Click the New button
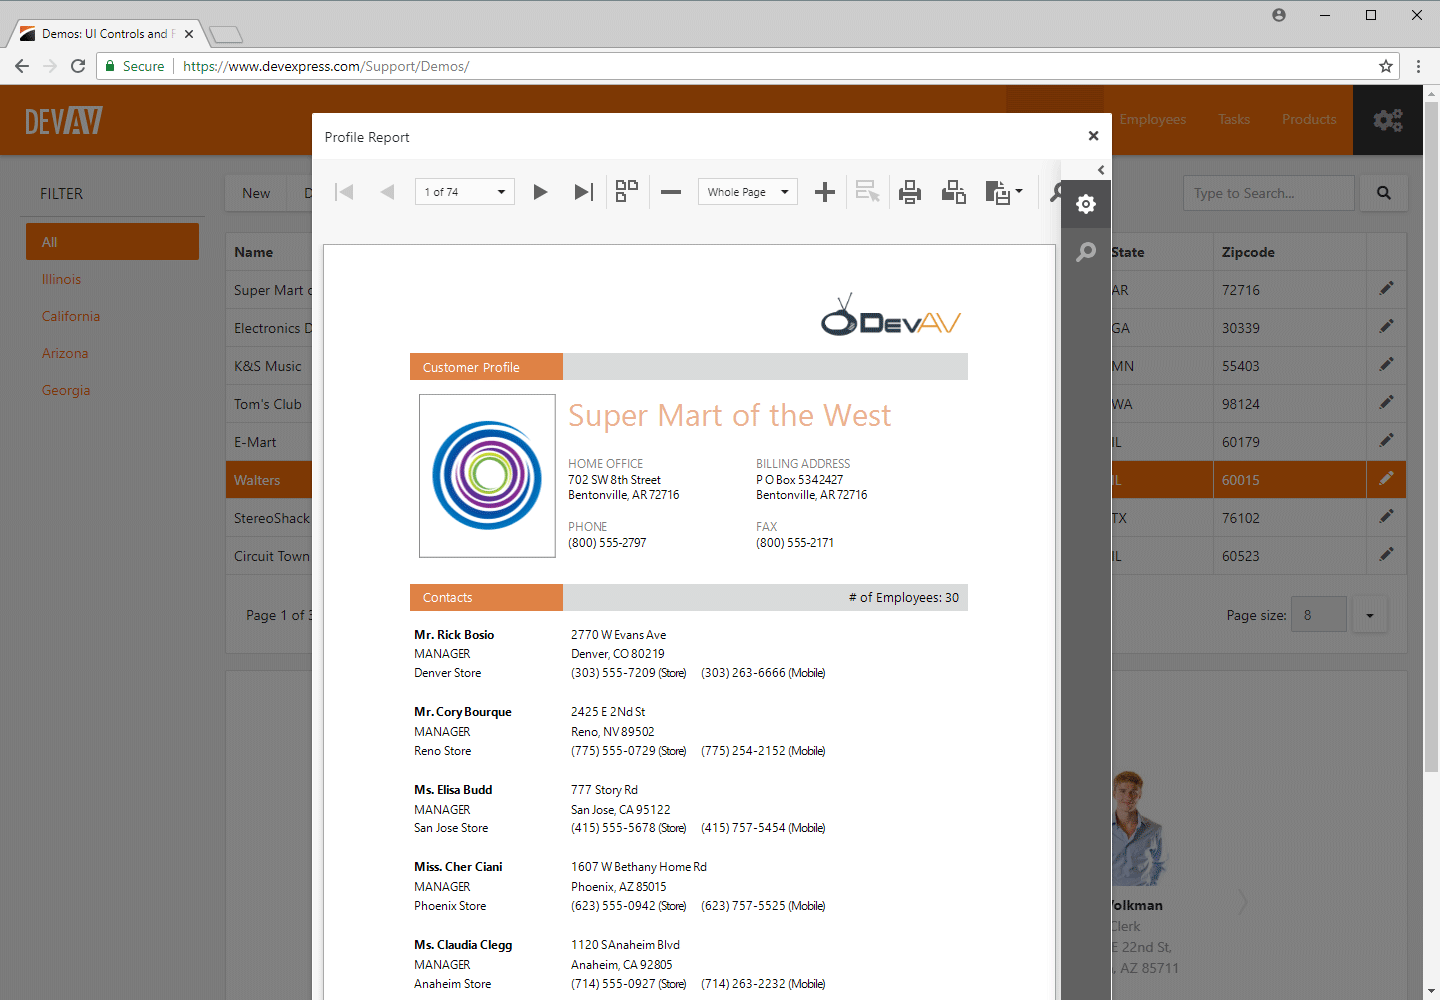Viewport: 1440px width, 1000px height. coord(255,192)
